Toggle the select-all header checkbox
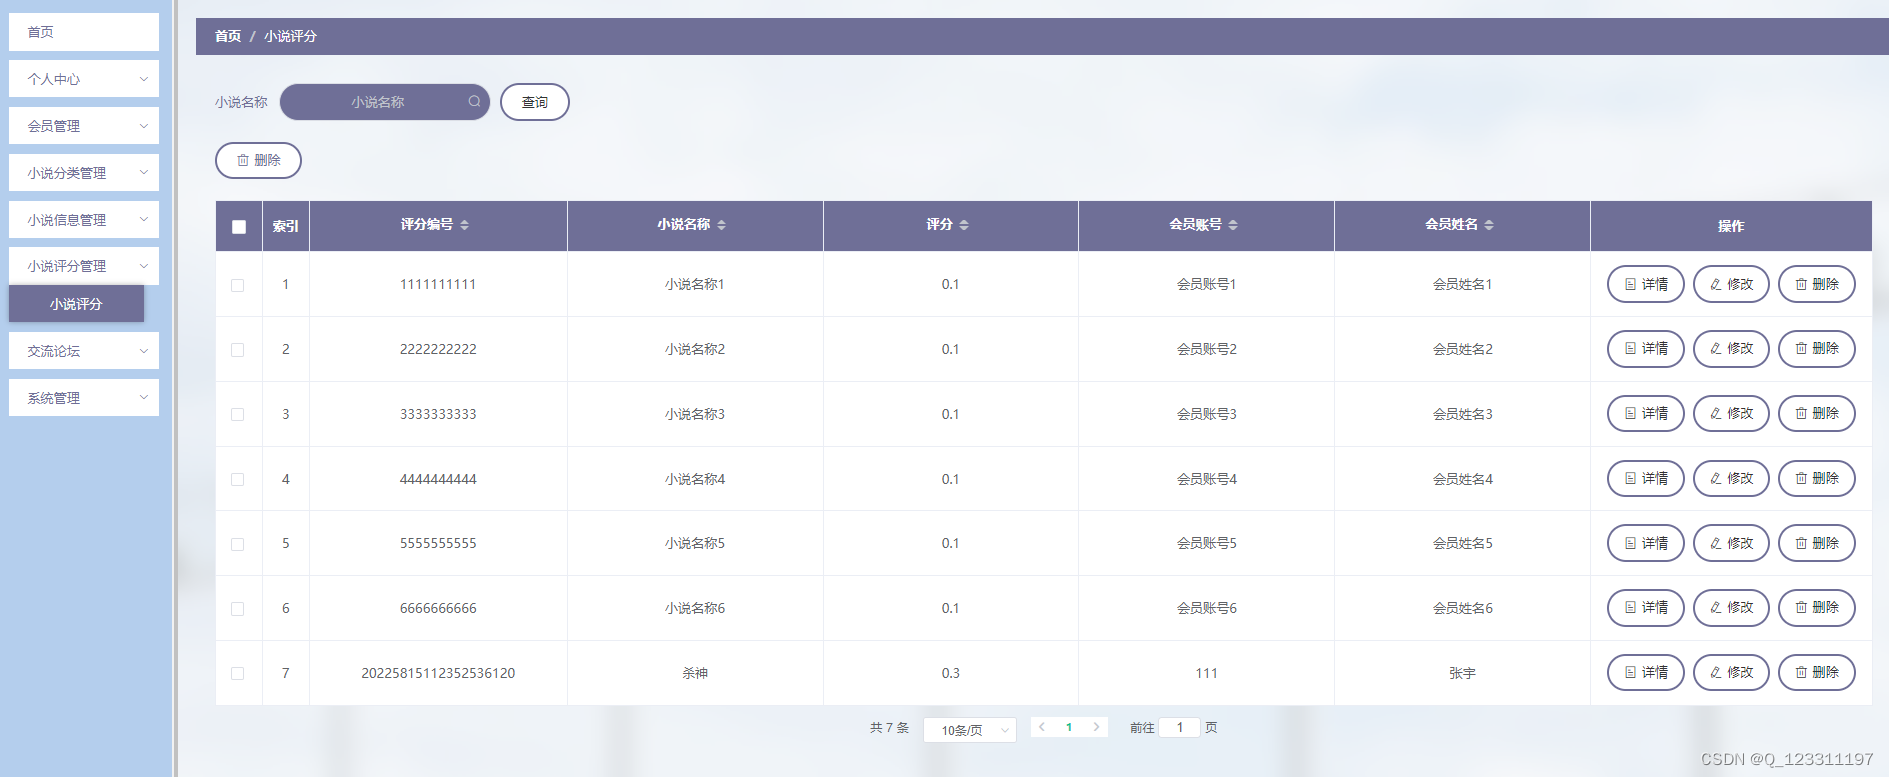 239,226
